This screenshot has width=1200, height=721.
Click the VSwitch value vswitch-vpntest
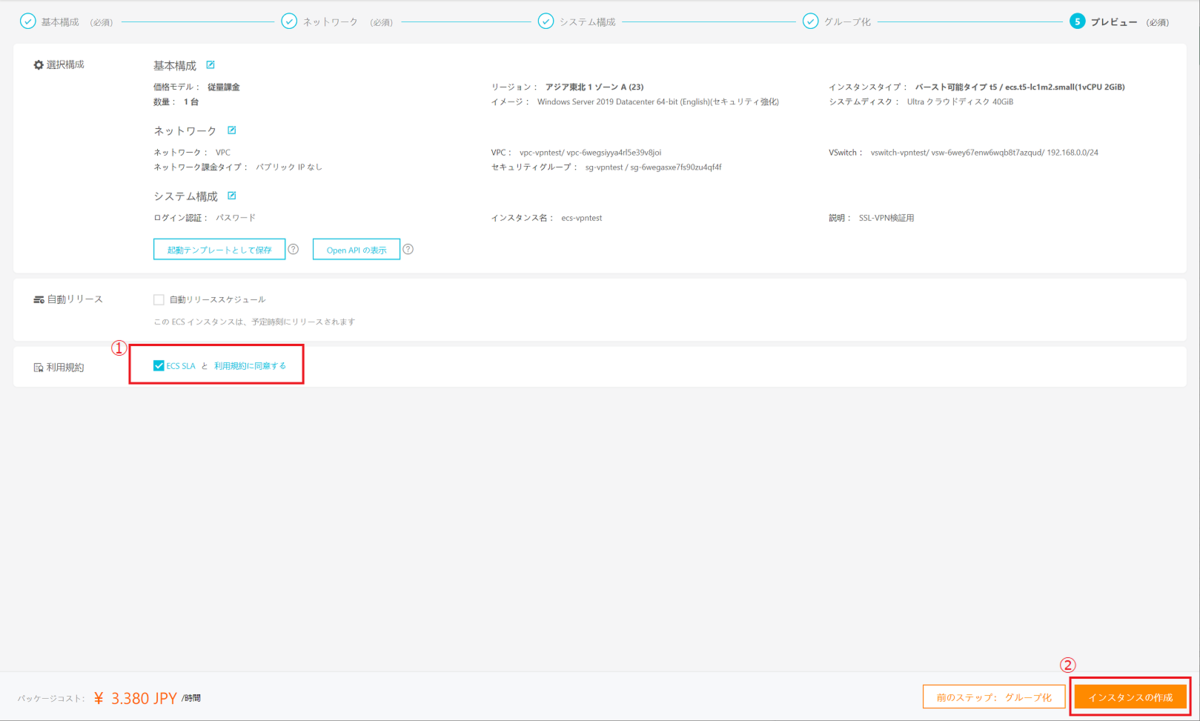(985, 153)
